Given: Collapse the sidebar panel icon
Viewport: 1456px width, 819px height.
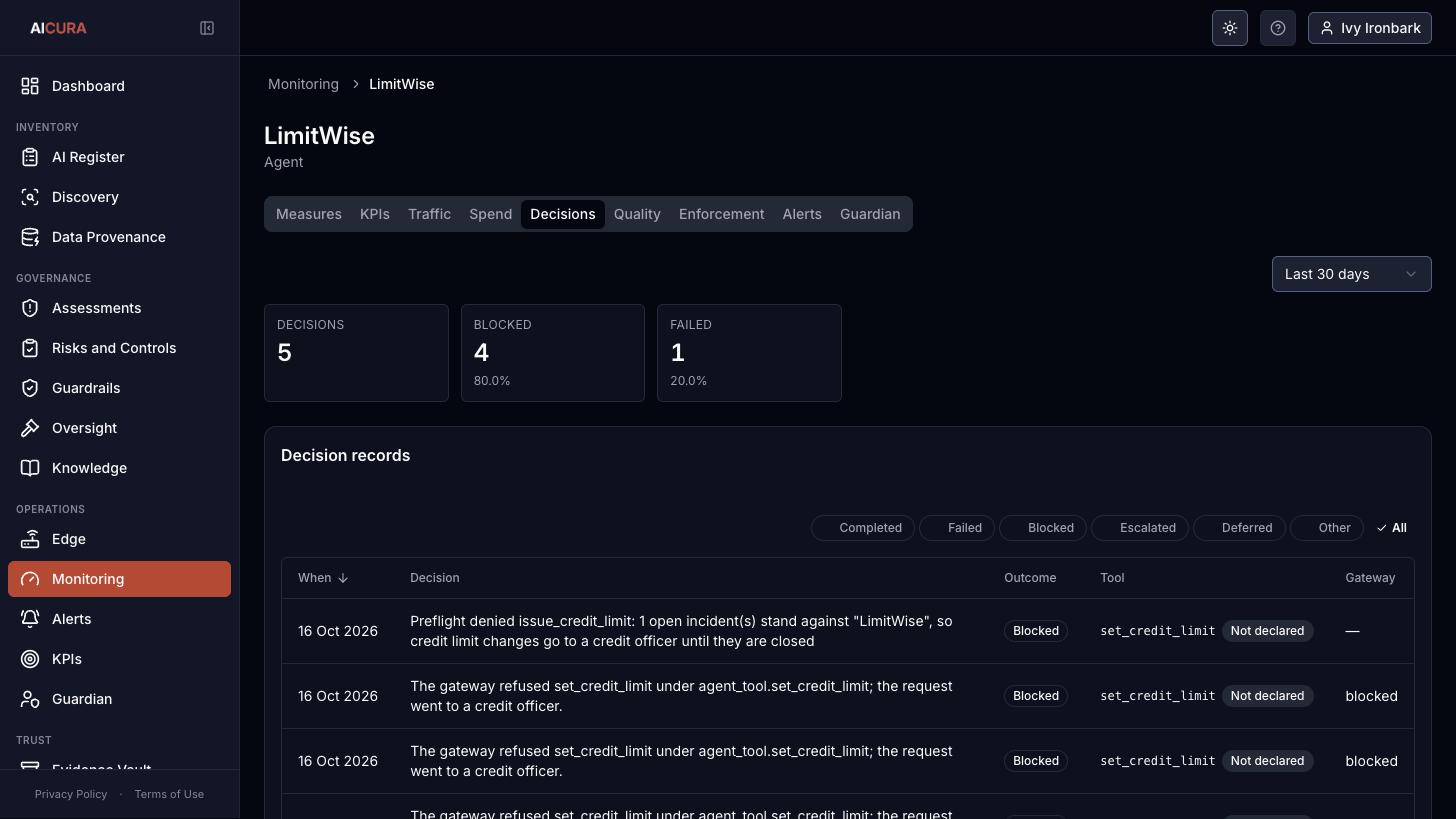Looking at the screenshot, I should point(207,28).
